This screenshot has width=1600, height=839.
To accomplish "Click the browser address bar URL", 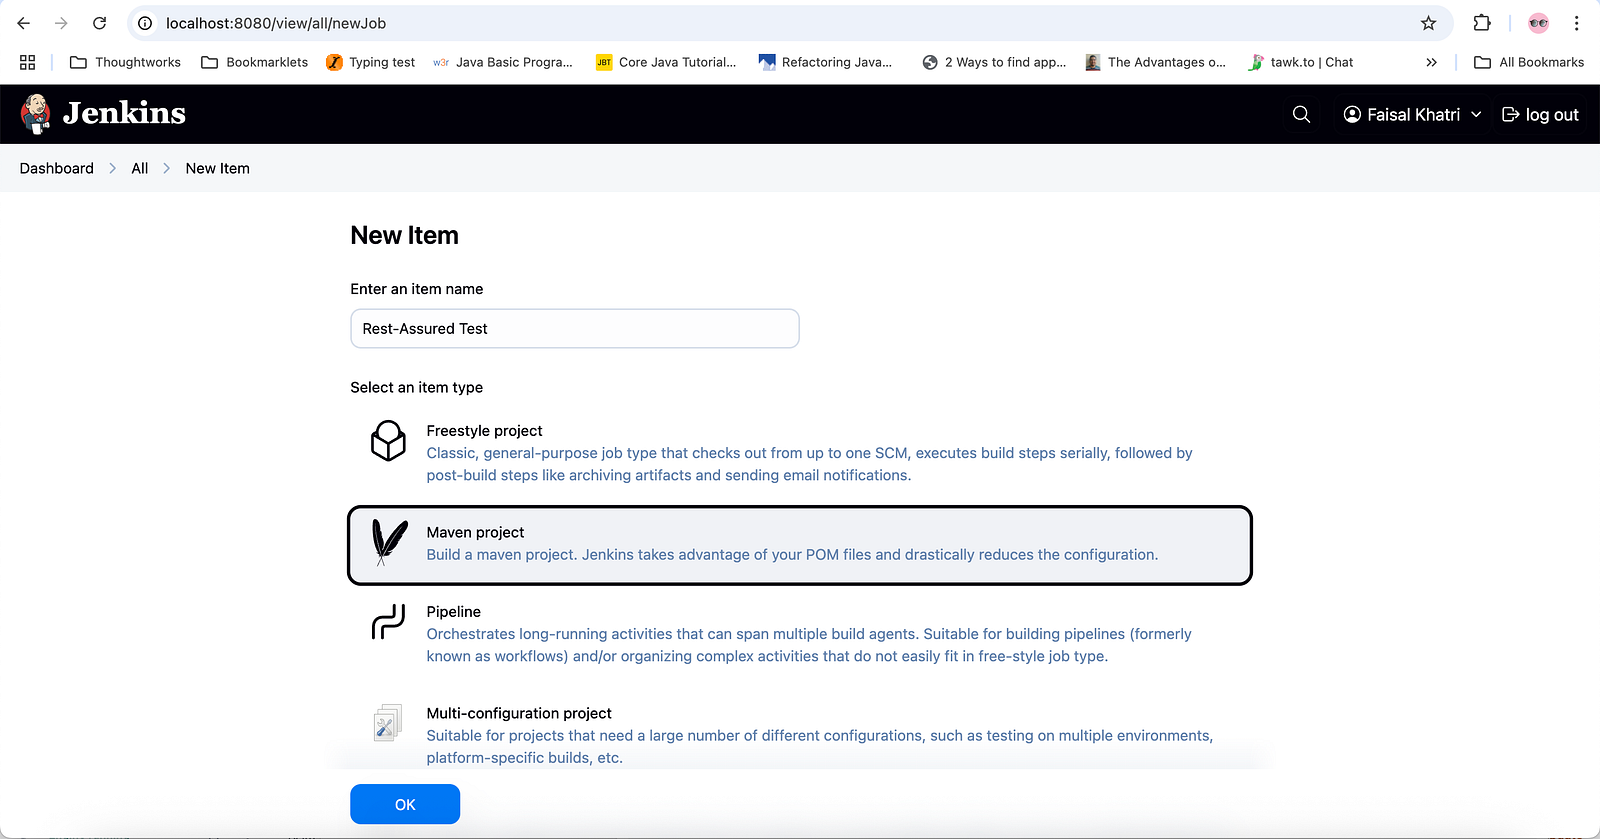I will point(276,23).
